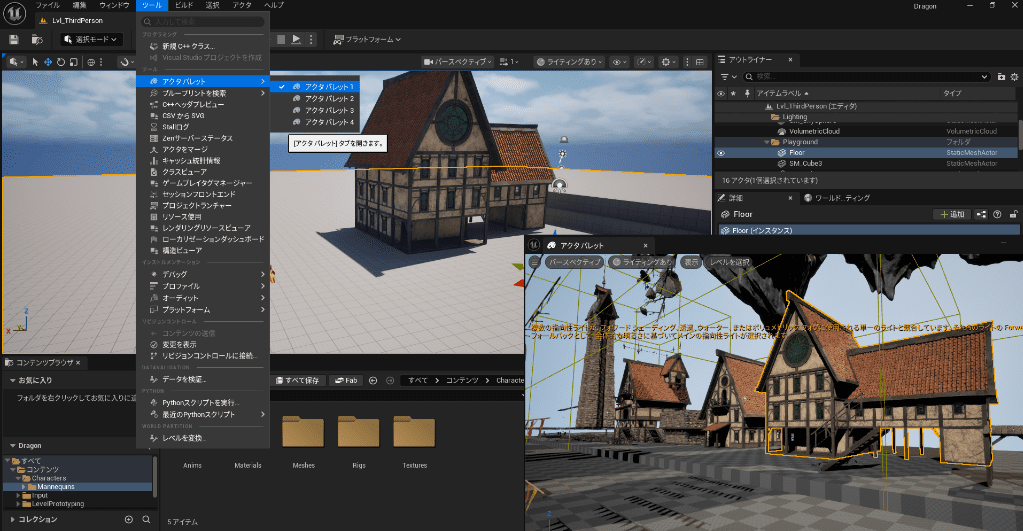
Task: Click the Fab button in content browser
Action: click(x=346, y=380)
